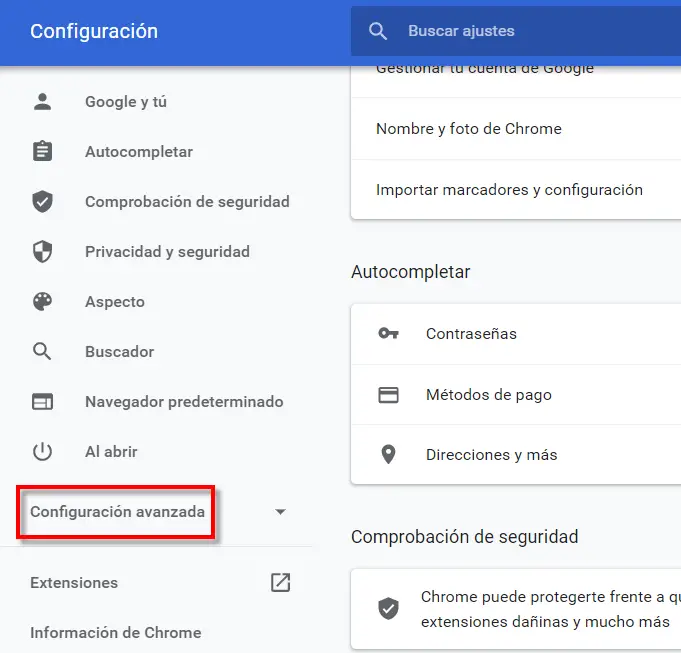Open Nombre y foto de Chrome
The height and width of the screenshot is (653, 681).
[x=468, y=129]
